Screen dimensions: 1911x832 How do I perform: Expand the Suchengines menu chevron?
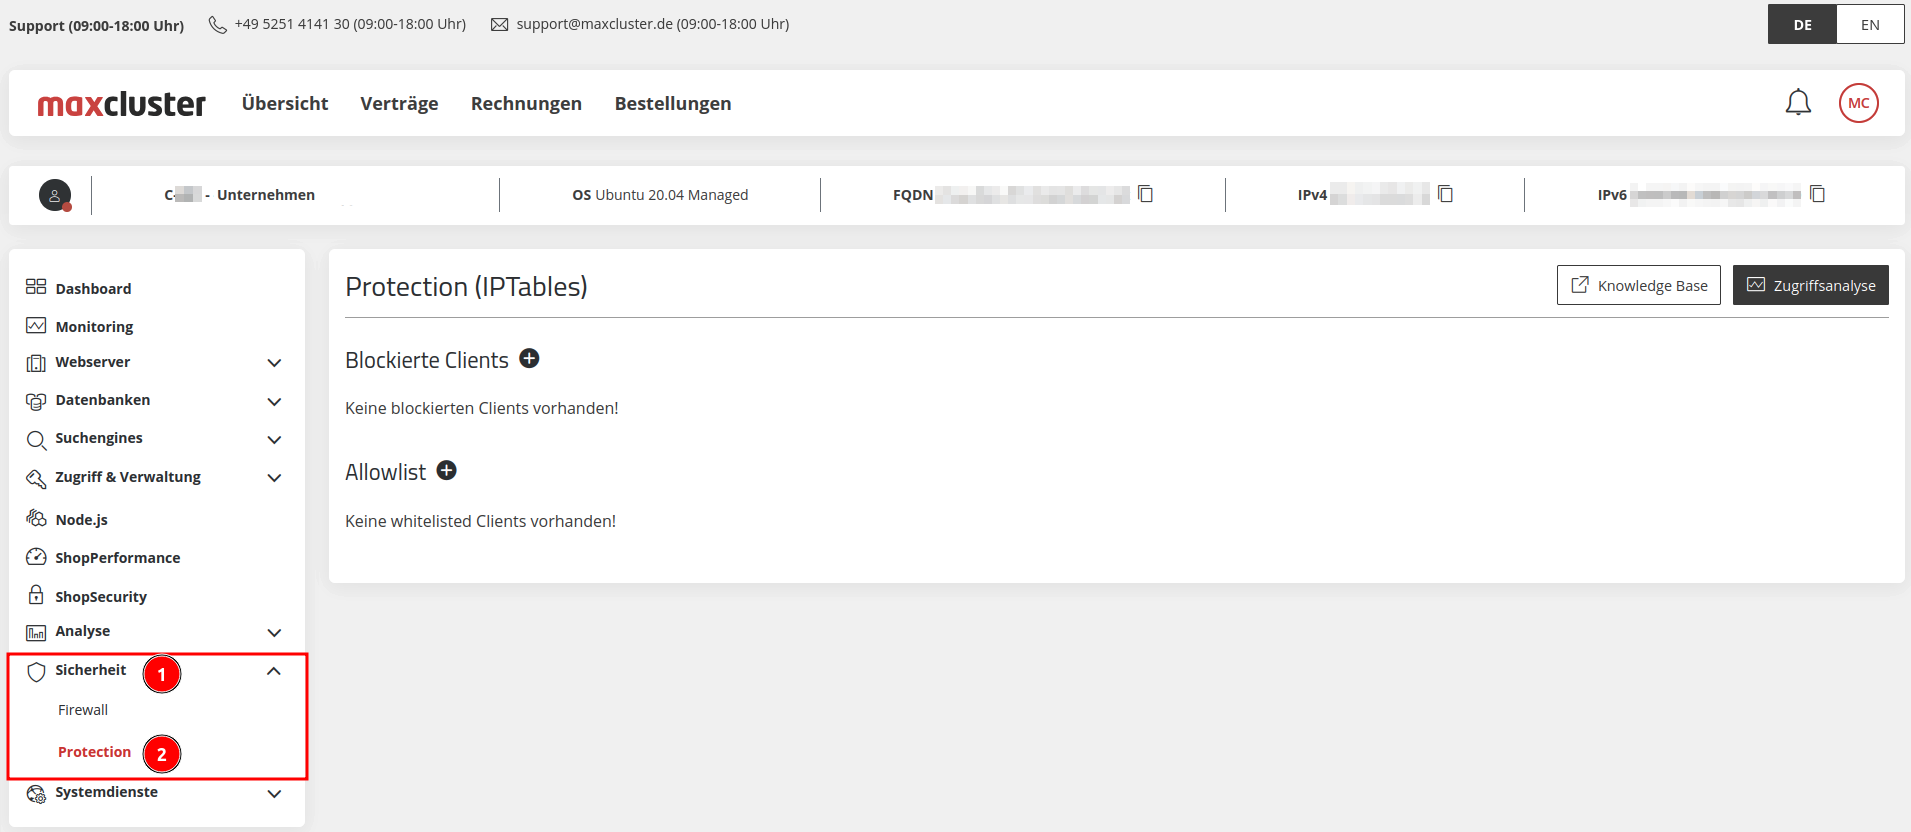pyautogui.click(x=274, y=440)
